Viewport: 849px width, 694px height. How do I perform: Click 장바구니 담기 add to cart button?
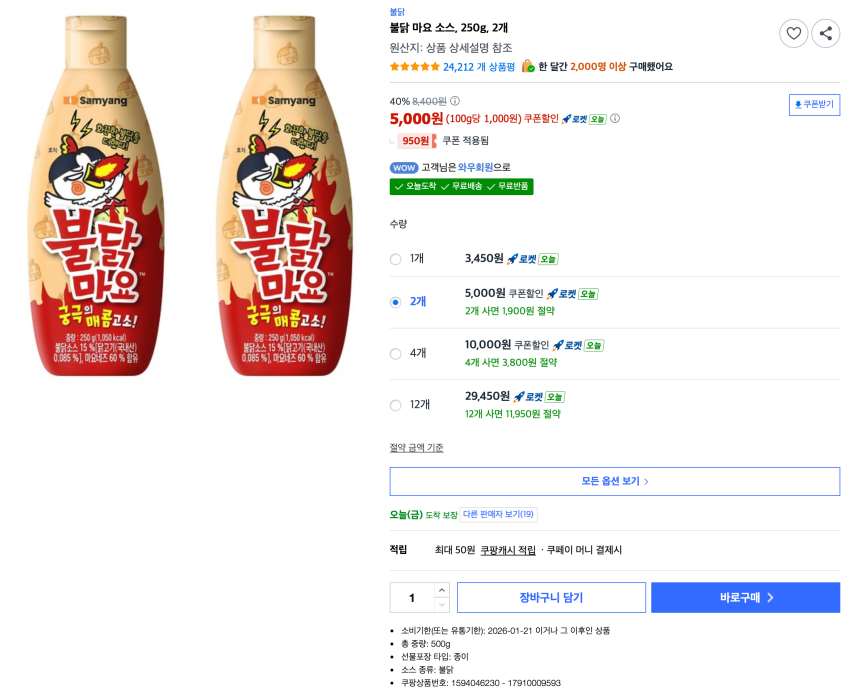click(551, 597)
